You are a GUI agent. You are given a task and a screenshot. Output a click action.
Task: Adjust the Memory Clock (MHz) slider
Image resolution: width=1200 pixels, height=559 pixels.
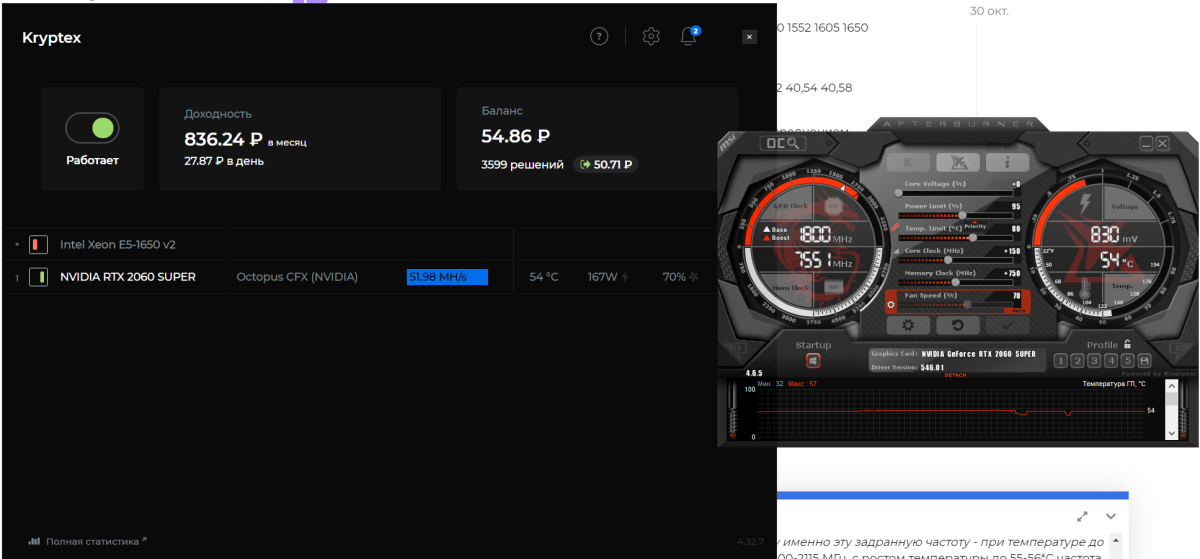point(955,282)
